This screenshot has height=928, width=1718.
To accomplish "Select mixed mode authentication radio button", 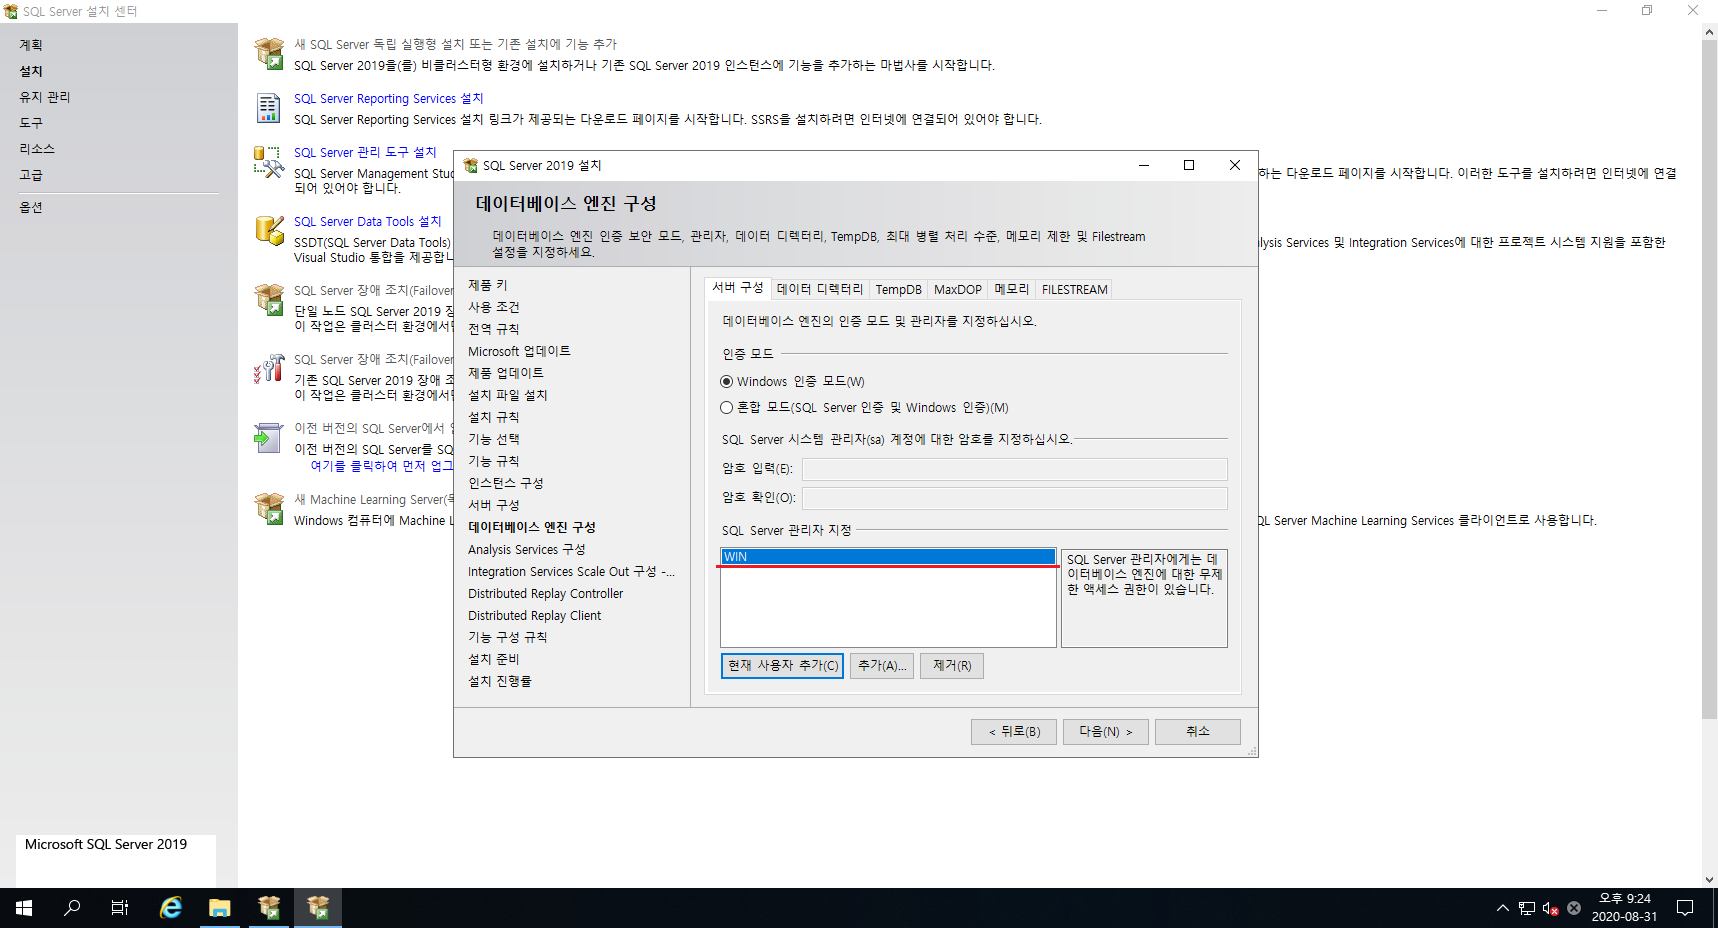I will click(x=726, y=407).
